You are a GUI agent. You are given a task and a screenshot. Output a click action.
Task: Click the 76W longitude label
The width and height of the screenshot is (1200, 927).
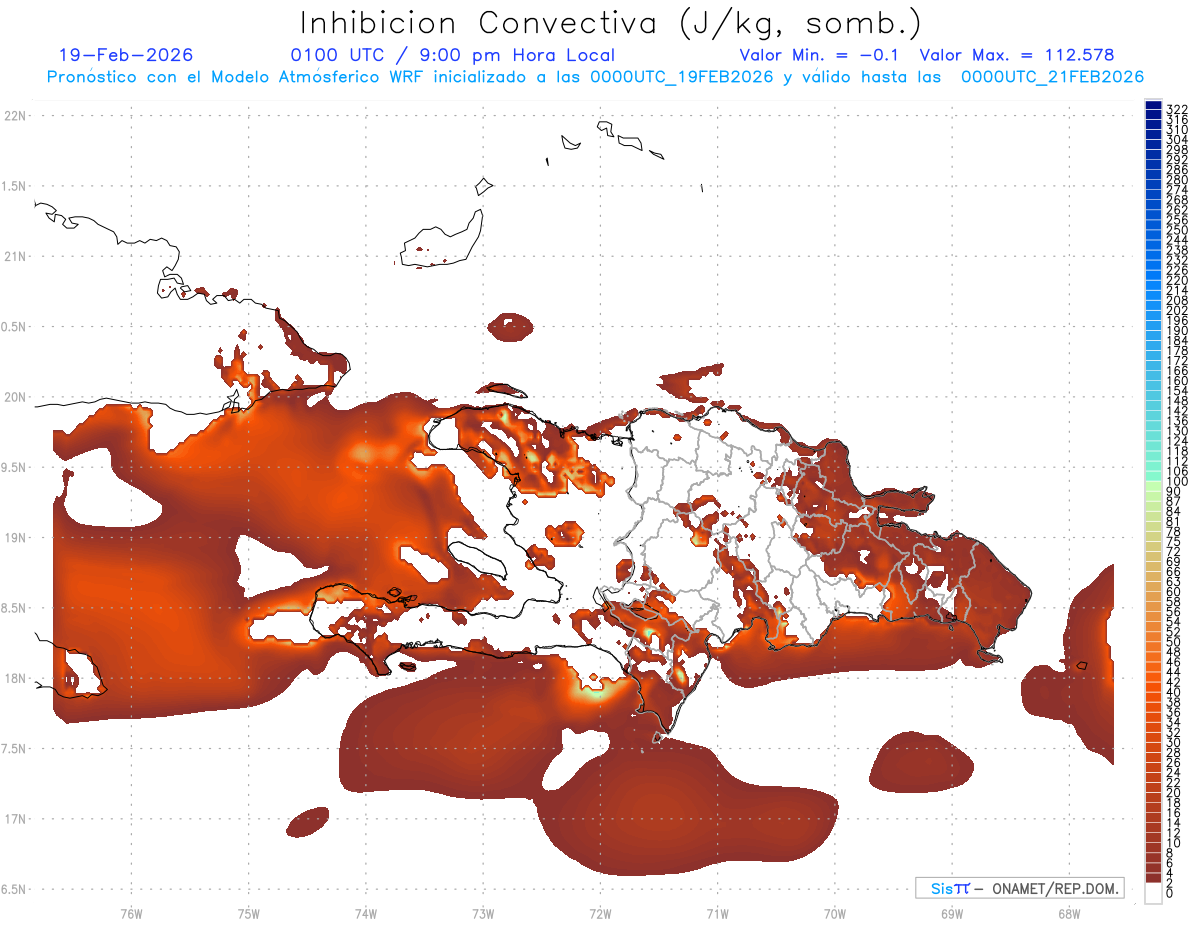coord(131,913)
